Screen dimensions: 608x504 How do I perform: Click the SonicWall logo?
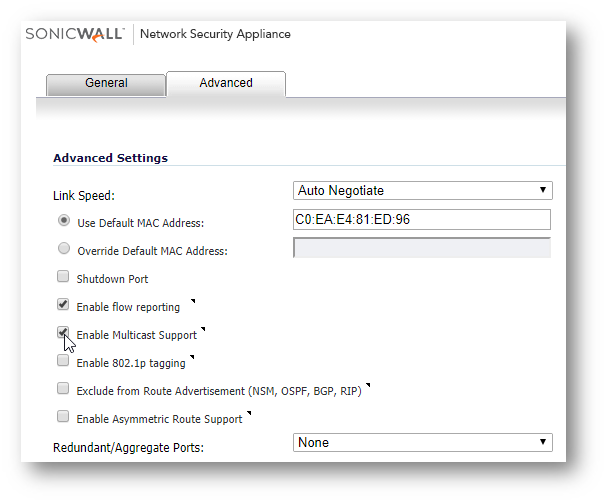coord(75,34)
